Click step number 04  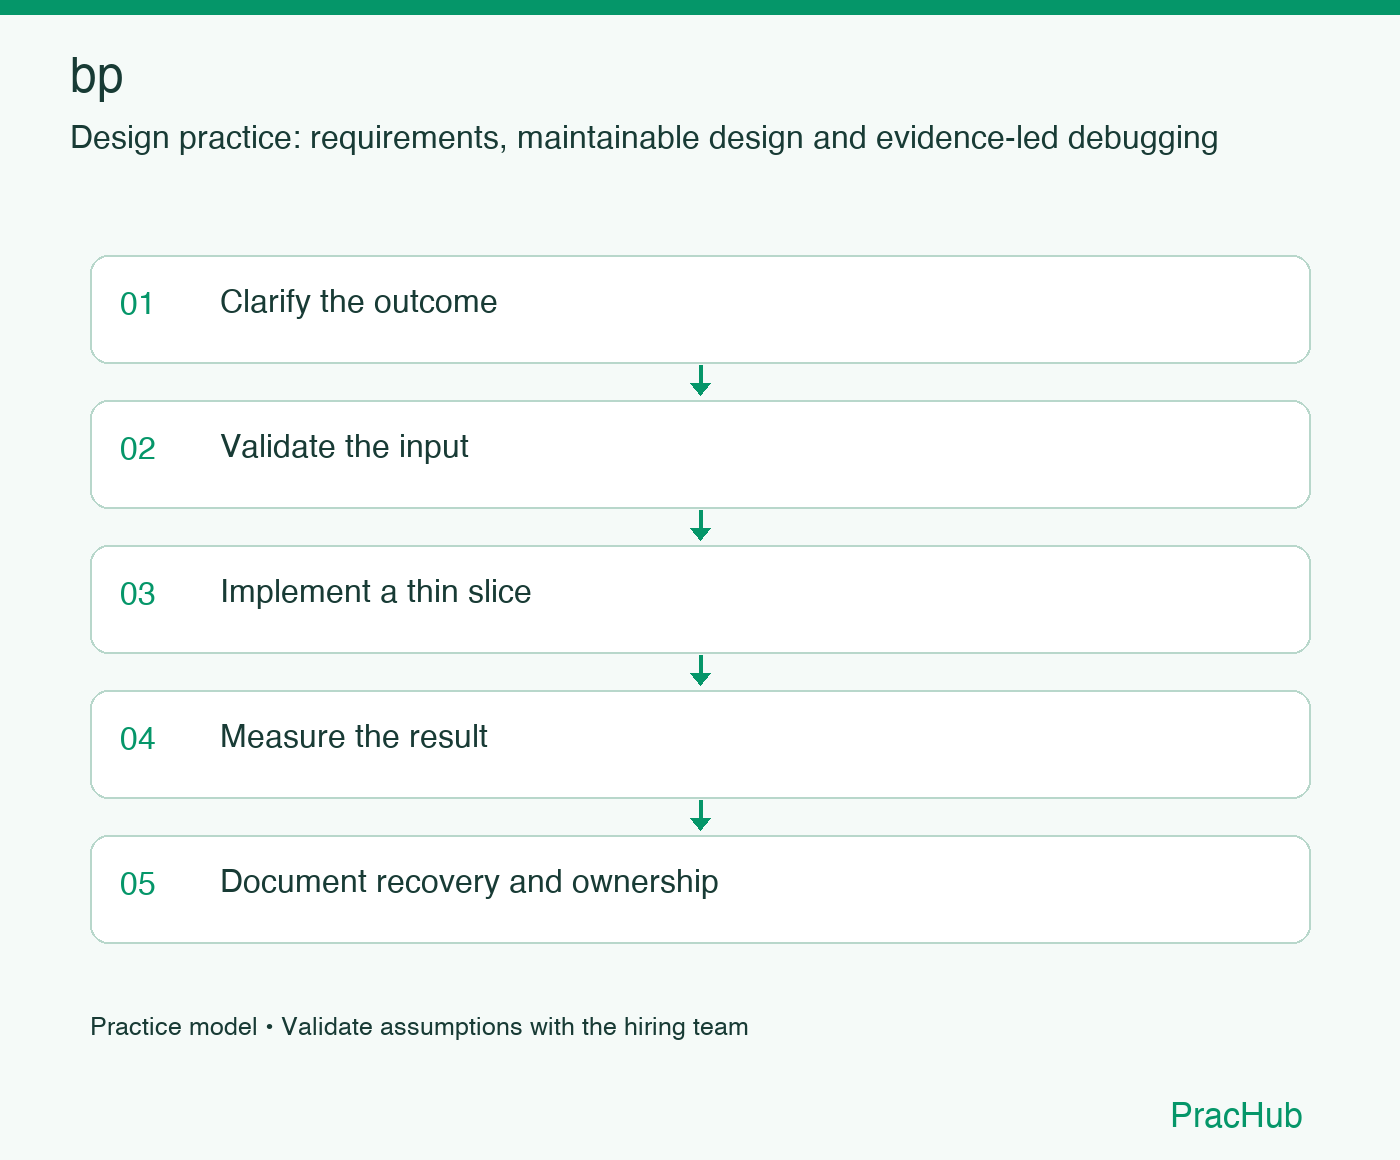138,739
